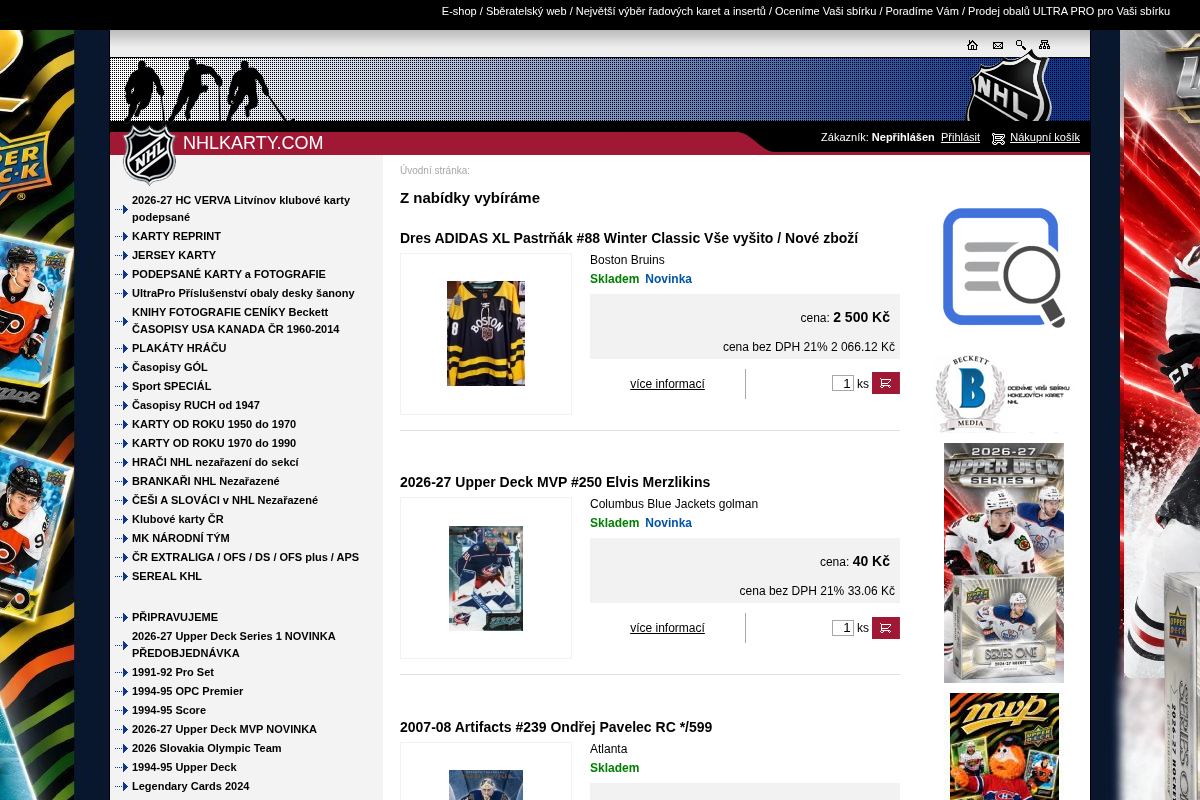Open PŘIPRAVUJEME section
This screenshot has width=1200, height=800.
[175, 617]
